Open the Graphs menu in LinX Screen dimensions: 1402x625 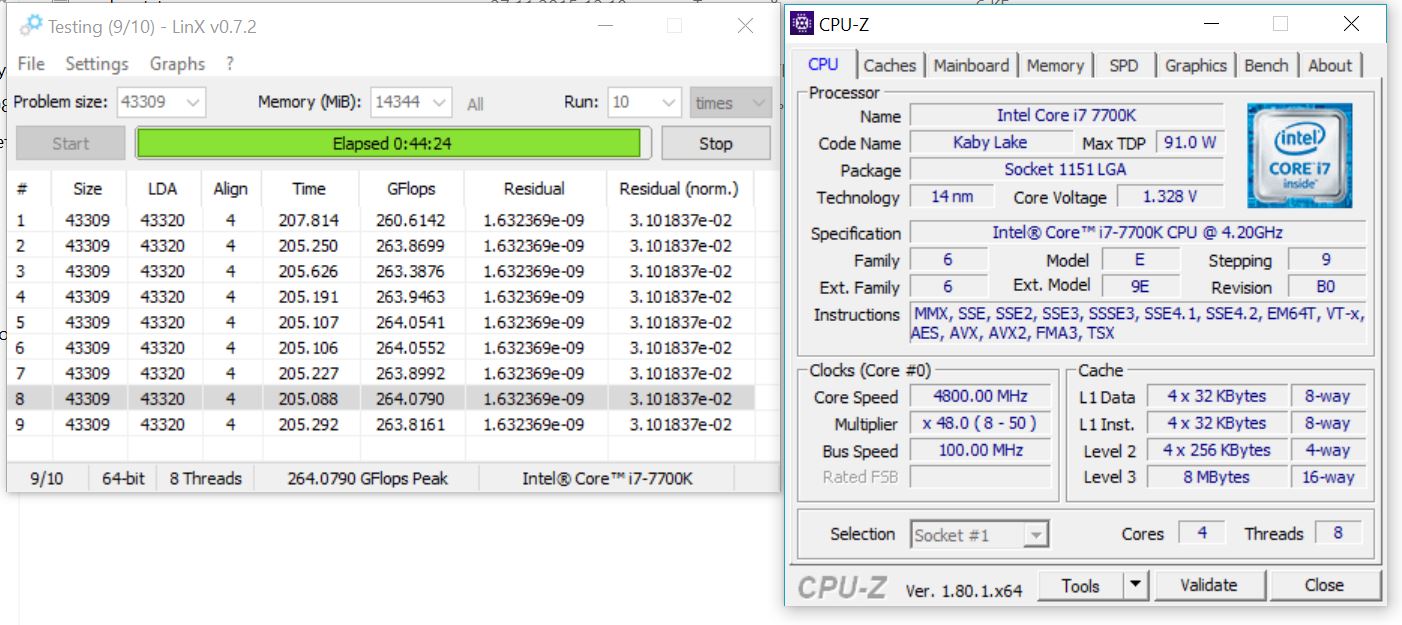pos(177,63)
